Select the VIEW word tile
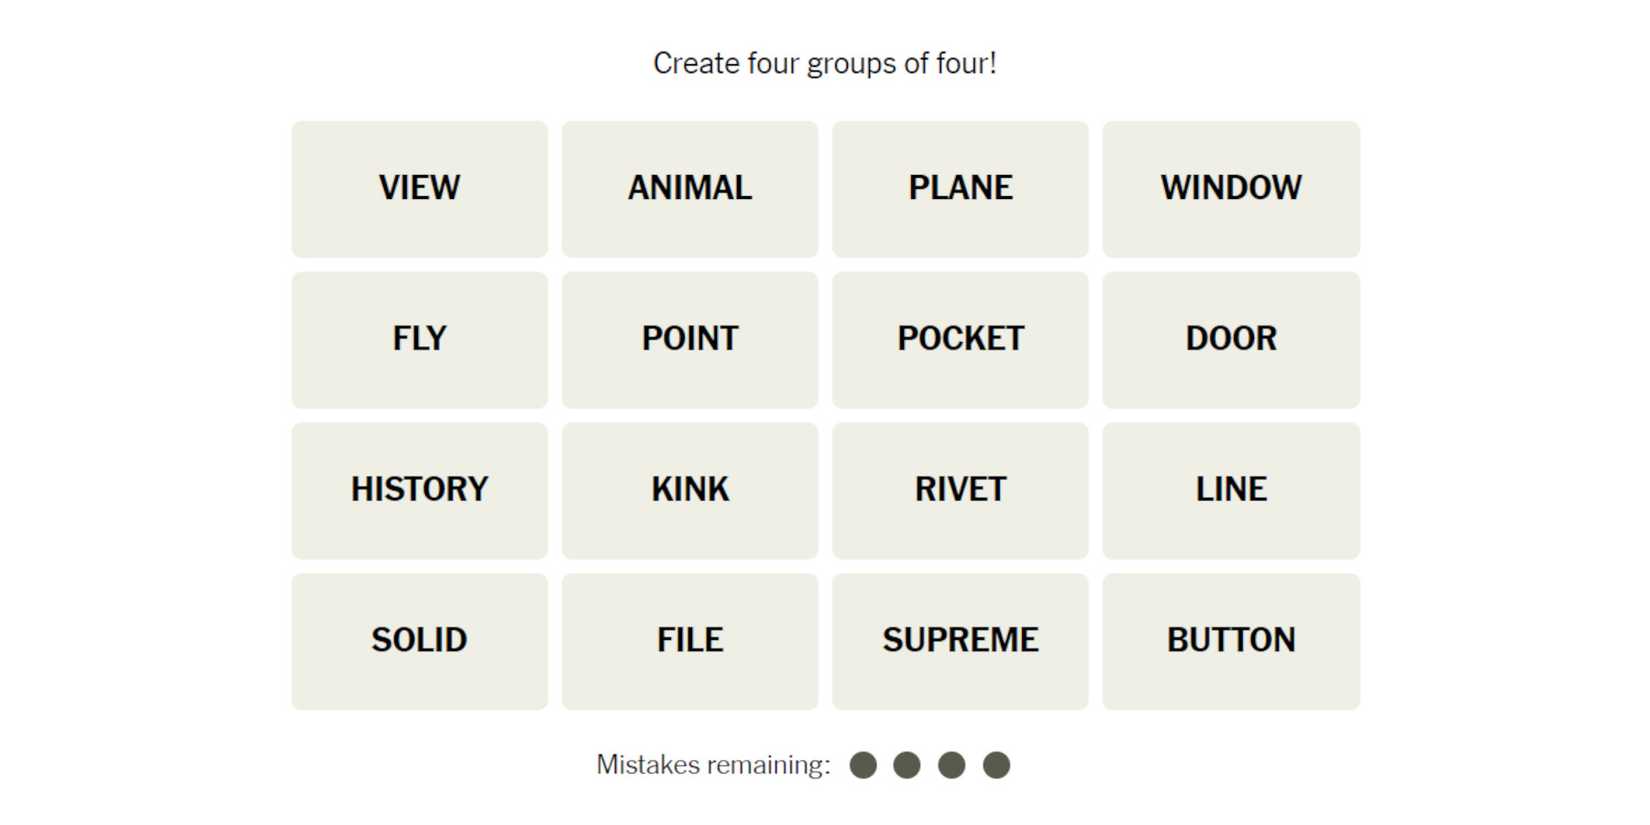This screenshot has width=1650, height=825. tap(419, 189)
